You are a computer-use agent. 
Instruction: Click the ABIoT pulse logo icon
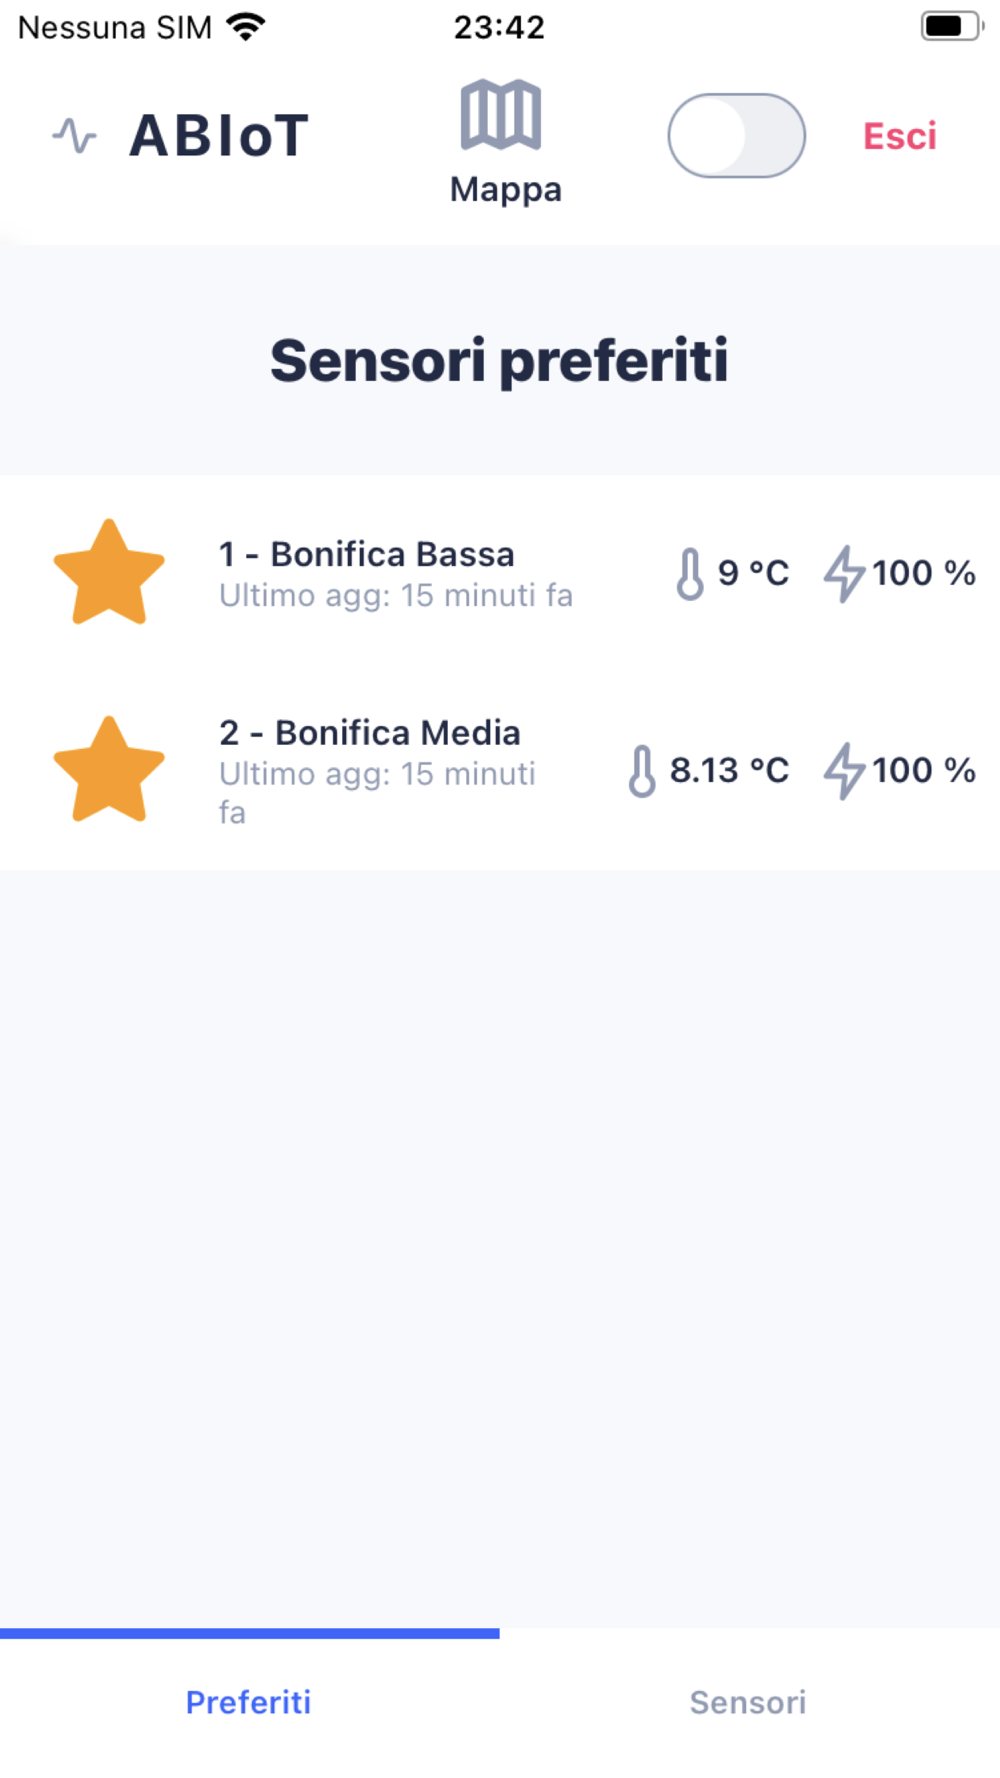[75, 135]
